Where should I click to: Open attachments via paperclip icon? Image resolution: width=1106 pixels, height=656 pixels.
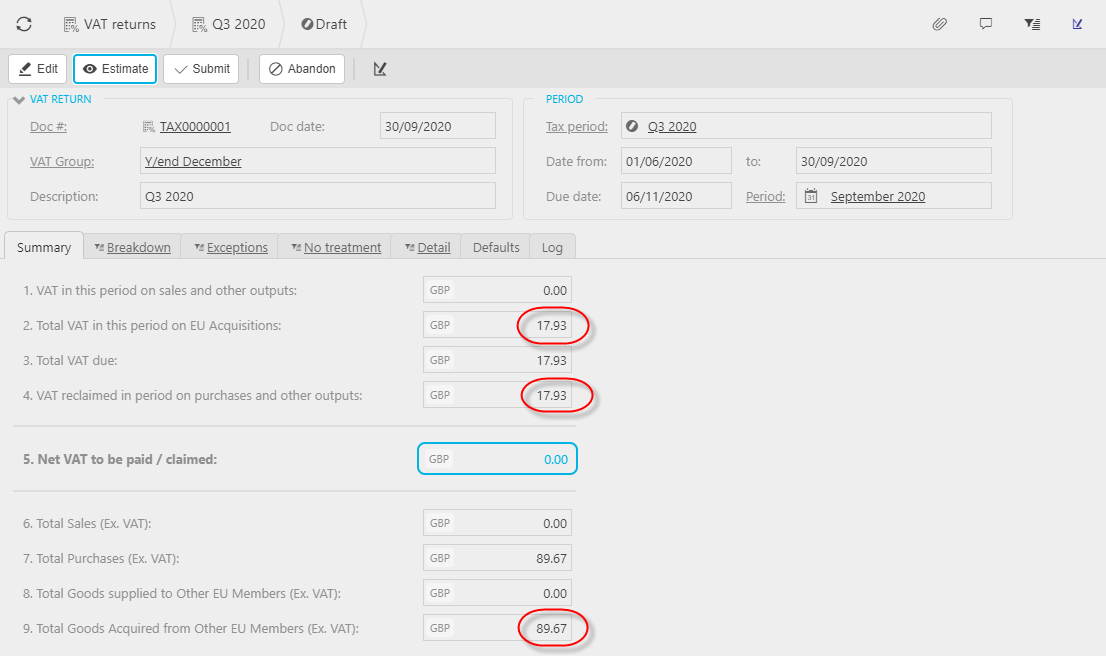tap(939, 24)
